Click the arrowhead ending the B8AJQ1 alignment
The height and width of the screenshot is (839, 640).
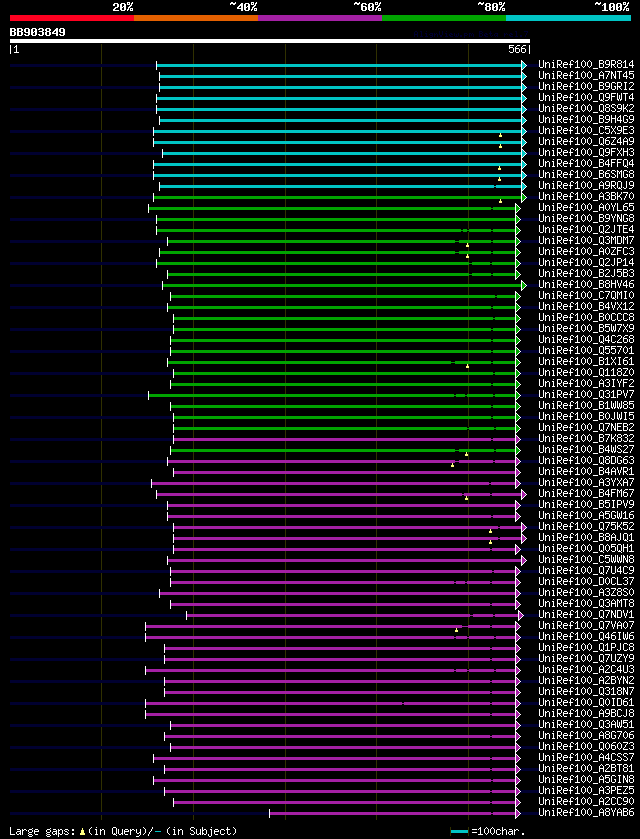point(524,537)
